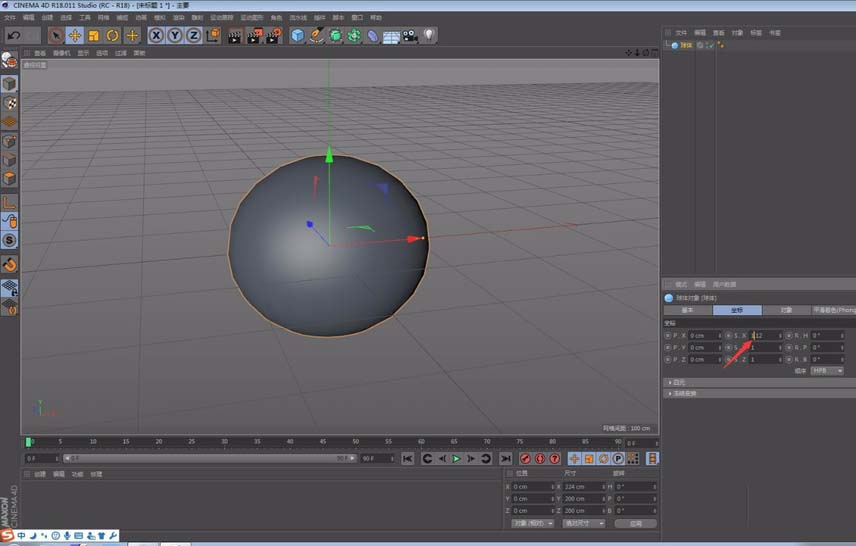Select the Rotate tool in top toolbar

tap(113, 36)
